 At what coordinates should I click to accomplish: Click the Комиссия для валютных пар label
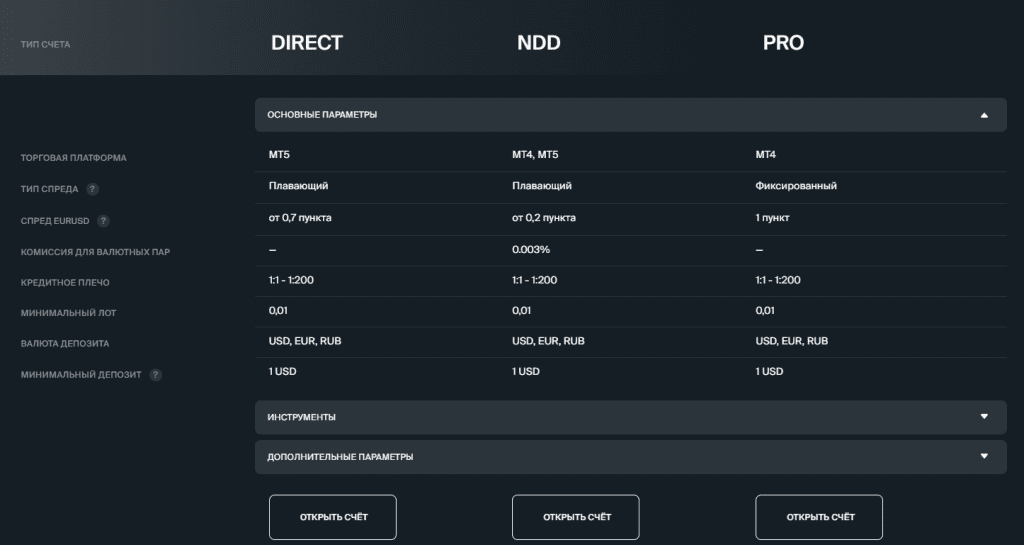click(95, 252)
